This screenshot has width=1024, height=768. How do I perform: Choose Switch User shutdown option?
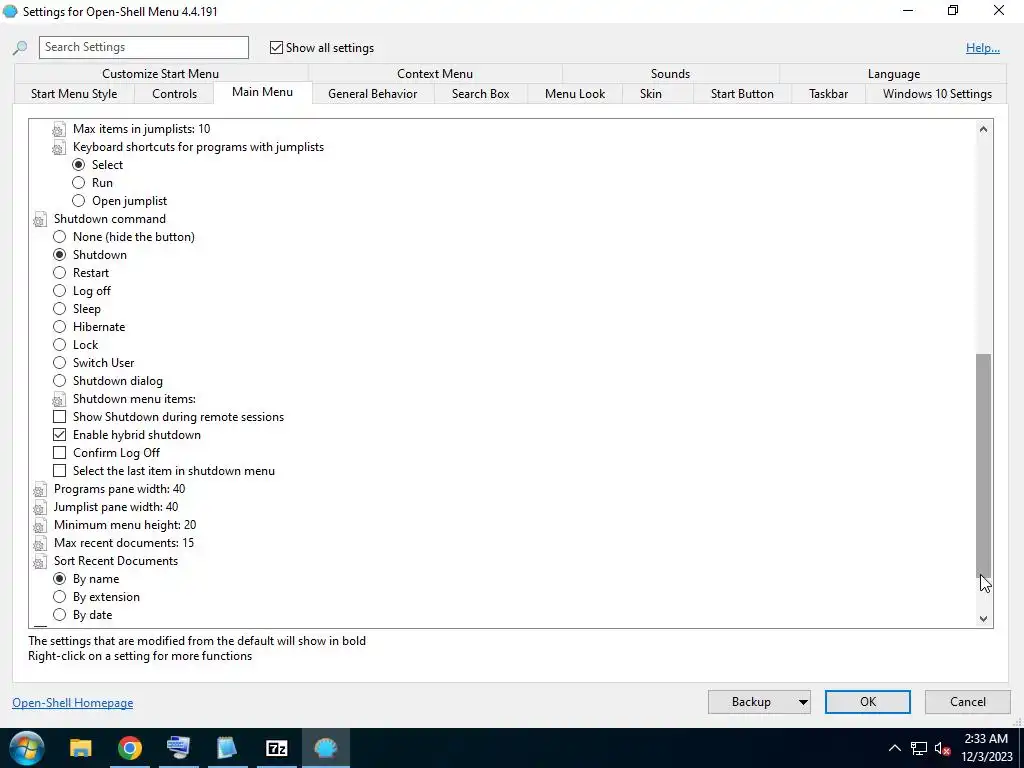pyautogui.click(x=59, y=363)
